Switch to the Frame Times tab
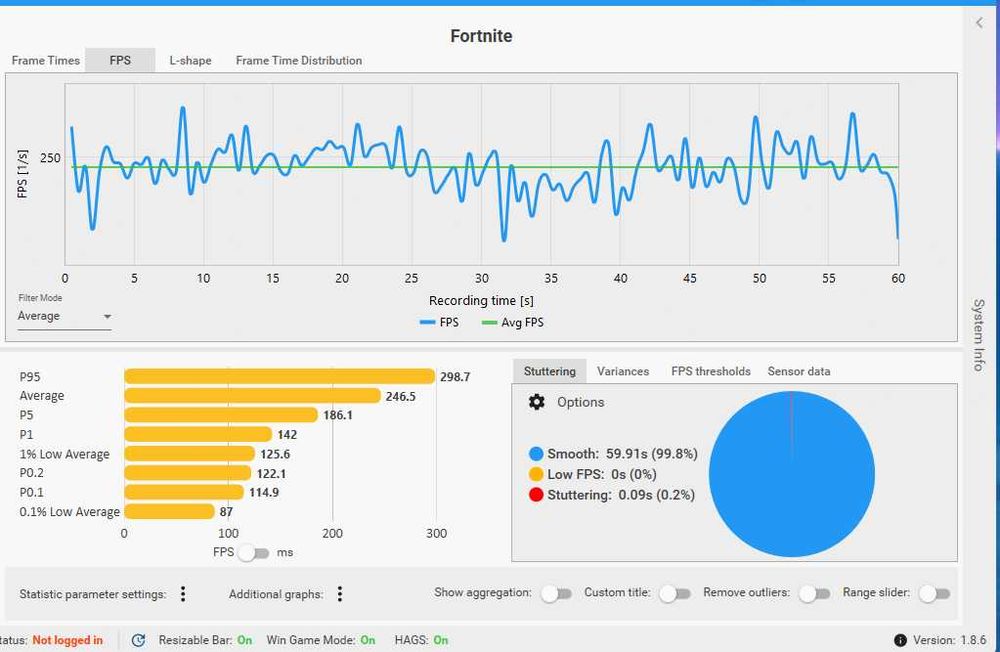Viewport: 1000px width, 652px height. (x=46, y=61)
